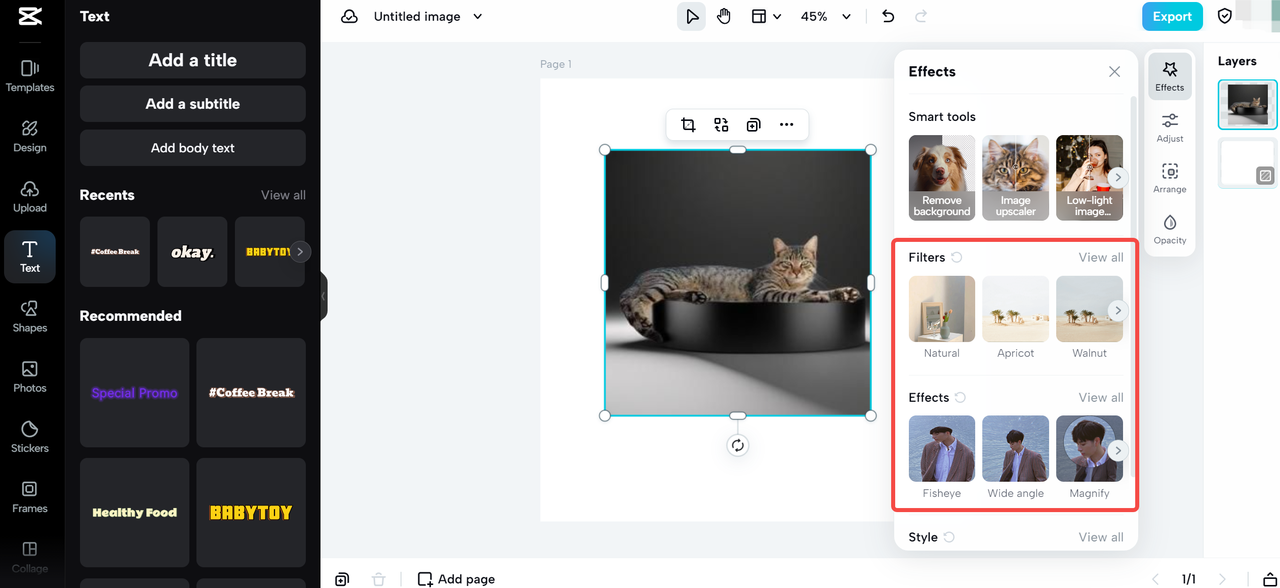
Task: Click the Add a subtitle button
Action: (193, 104)
